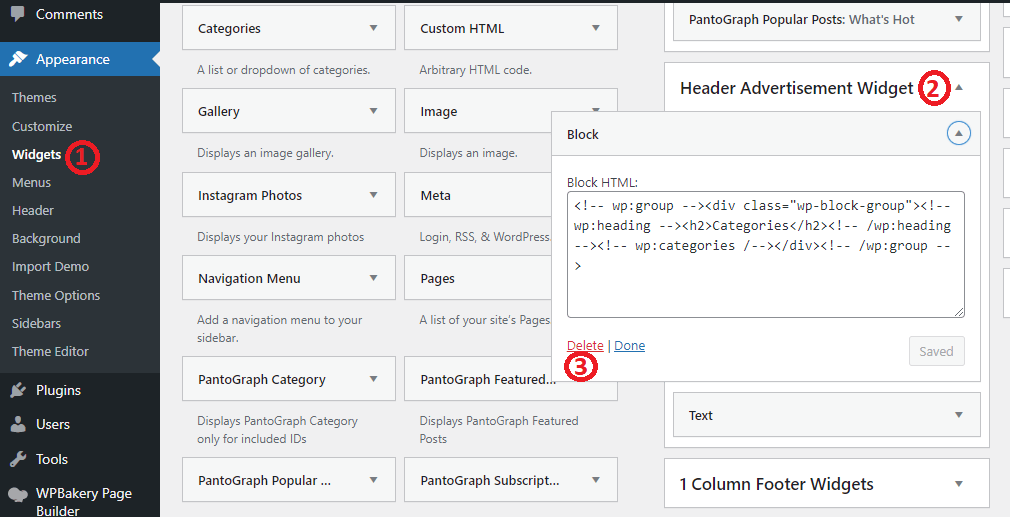Click the Delete link in Block widget
This screenshot has width=1010, height=517.
point(585,345)
